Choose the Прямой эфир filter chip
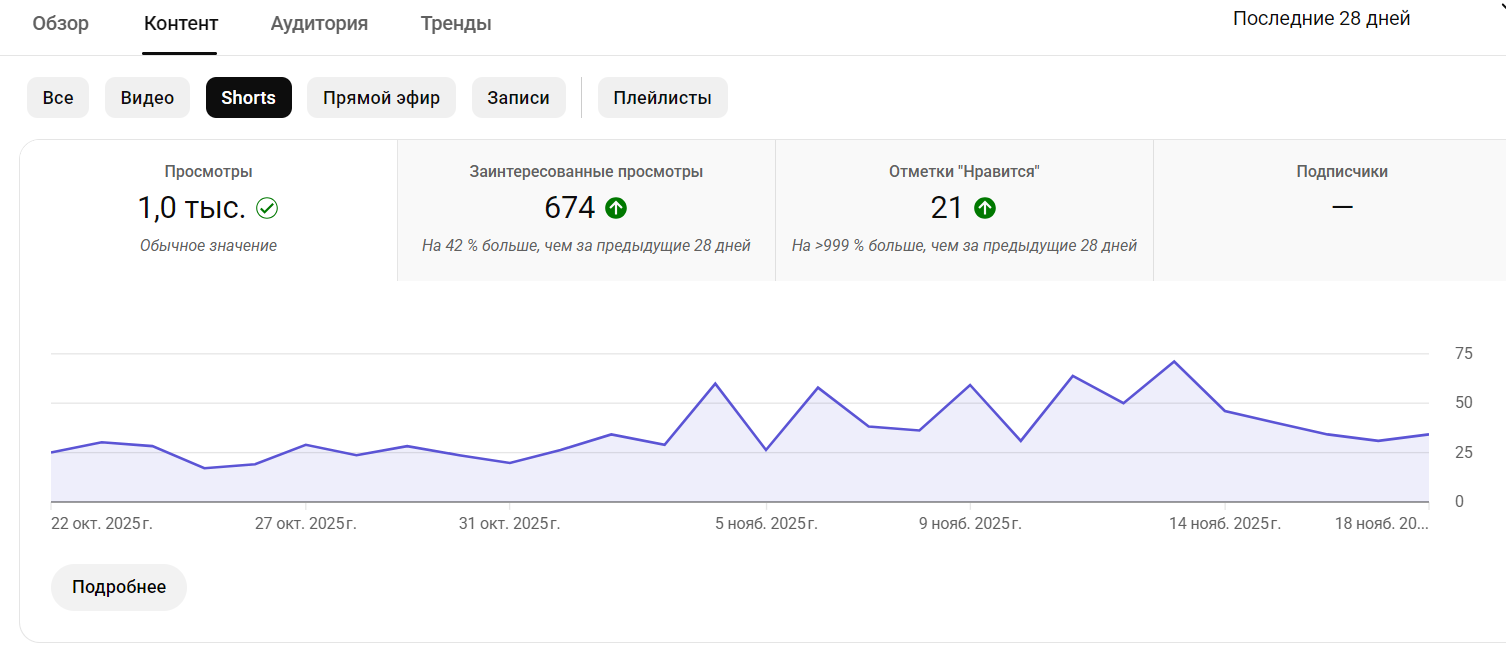 (x=381, y=98)
